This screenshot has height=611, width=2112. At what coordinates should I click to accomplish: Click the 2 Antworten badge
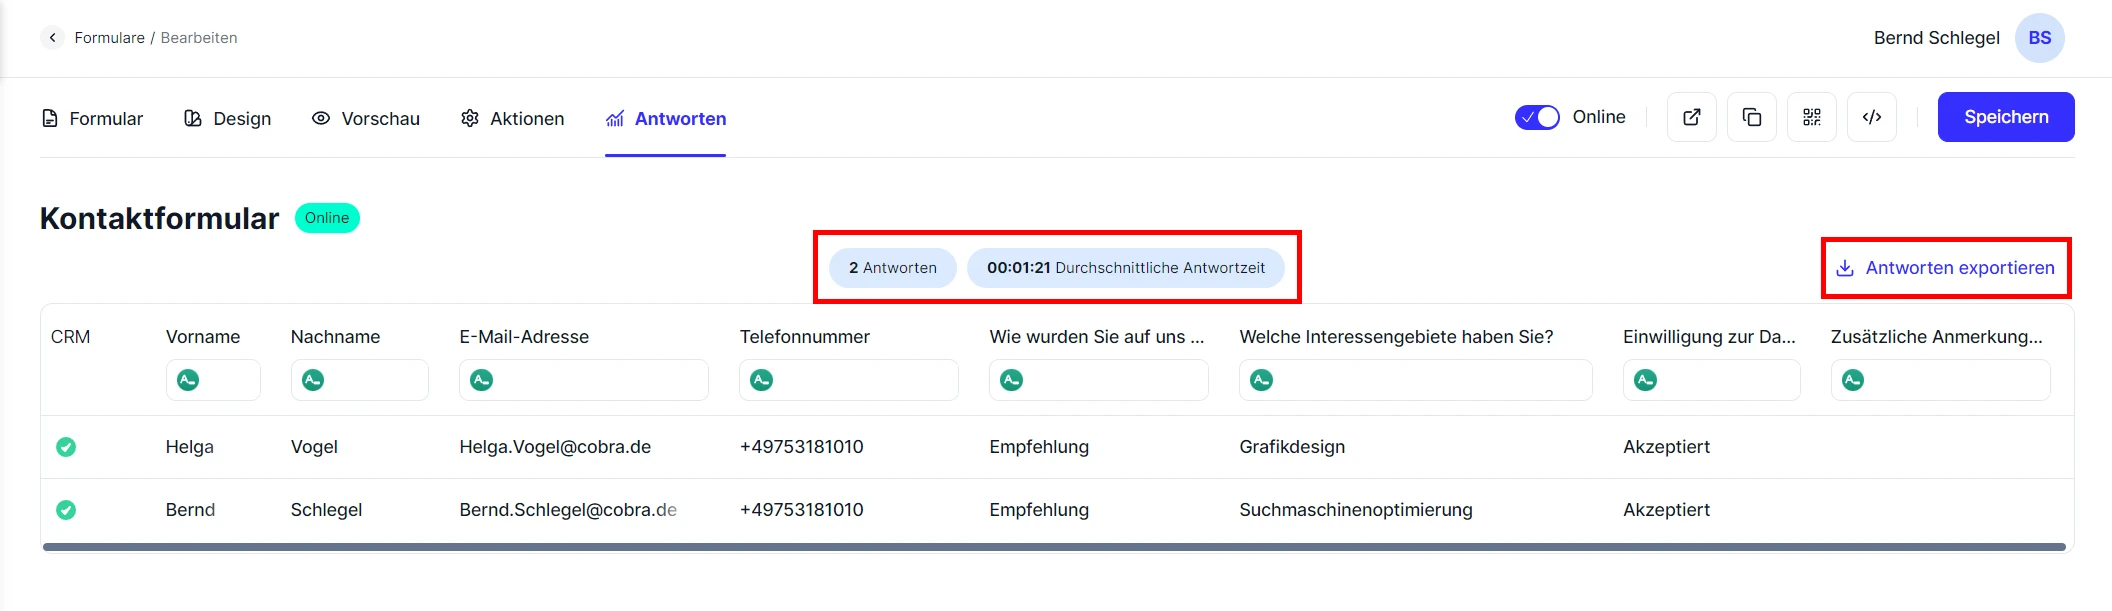pyautogui.click(x=893, y=268)
